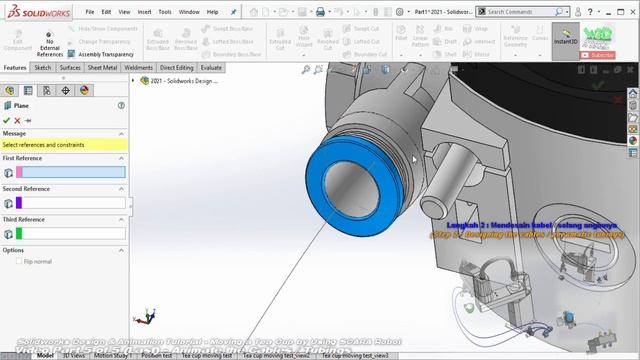Switch to the Surfaces tab
This screenshot has height=360, width=640.
coord(70,68)
